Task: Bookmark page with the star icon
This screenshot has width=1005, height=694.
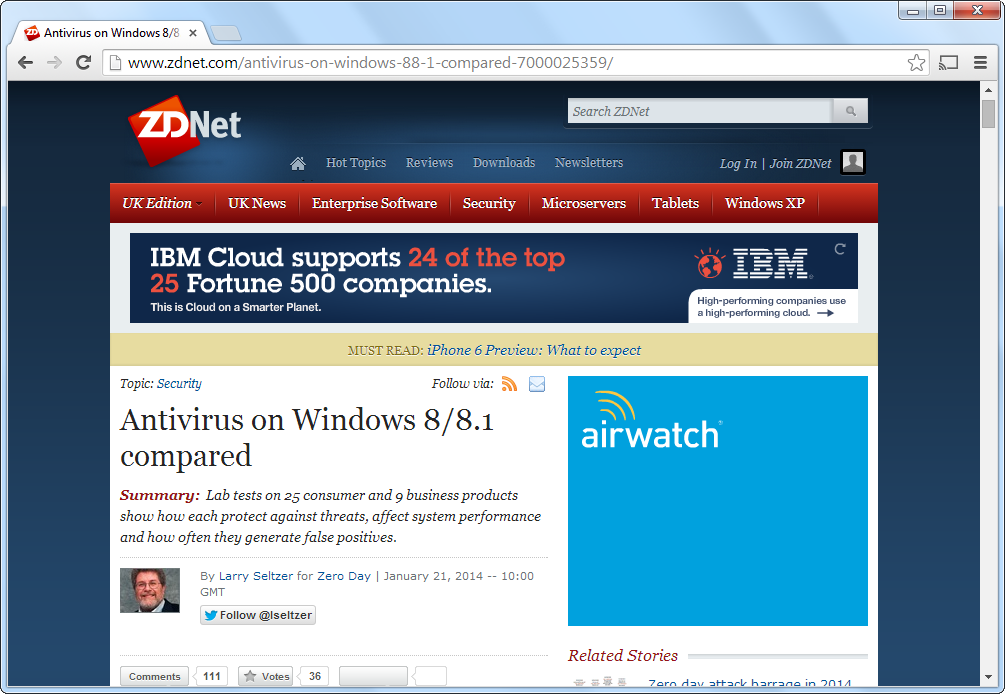Action: point(916,63)
